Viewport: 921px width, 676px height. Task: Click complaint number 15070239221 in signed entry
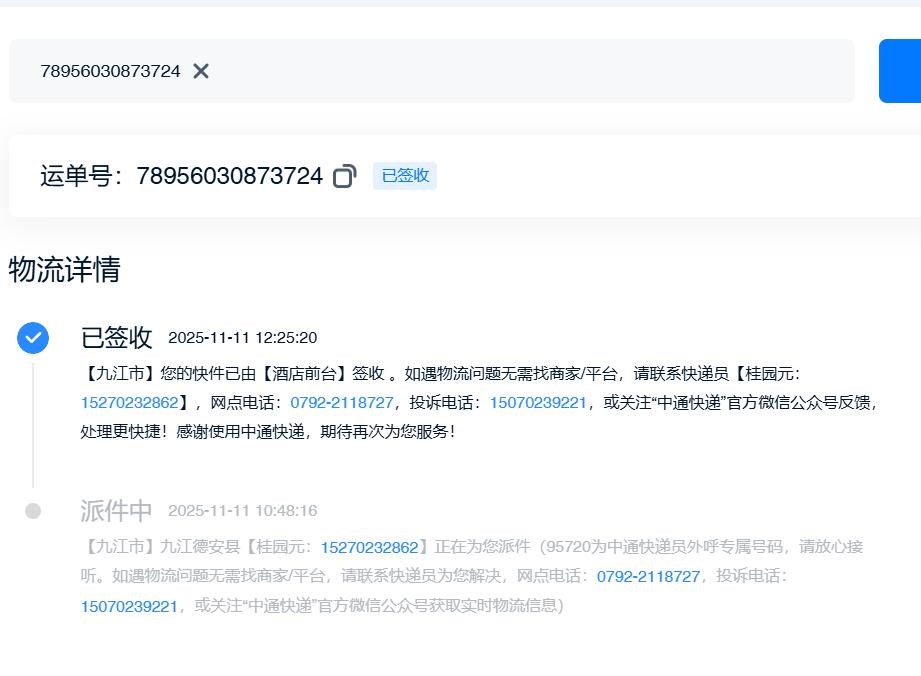(x=538, y=403)
